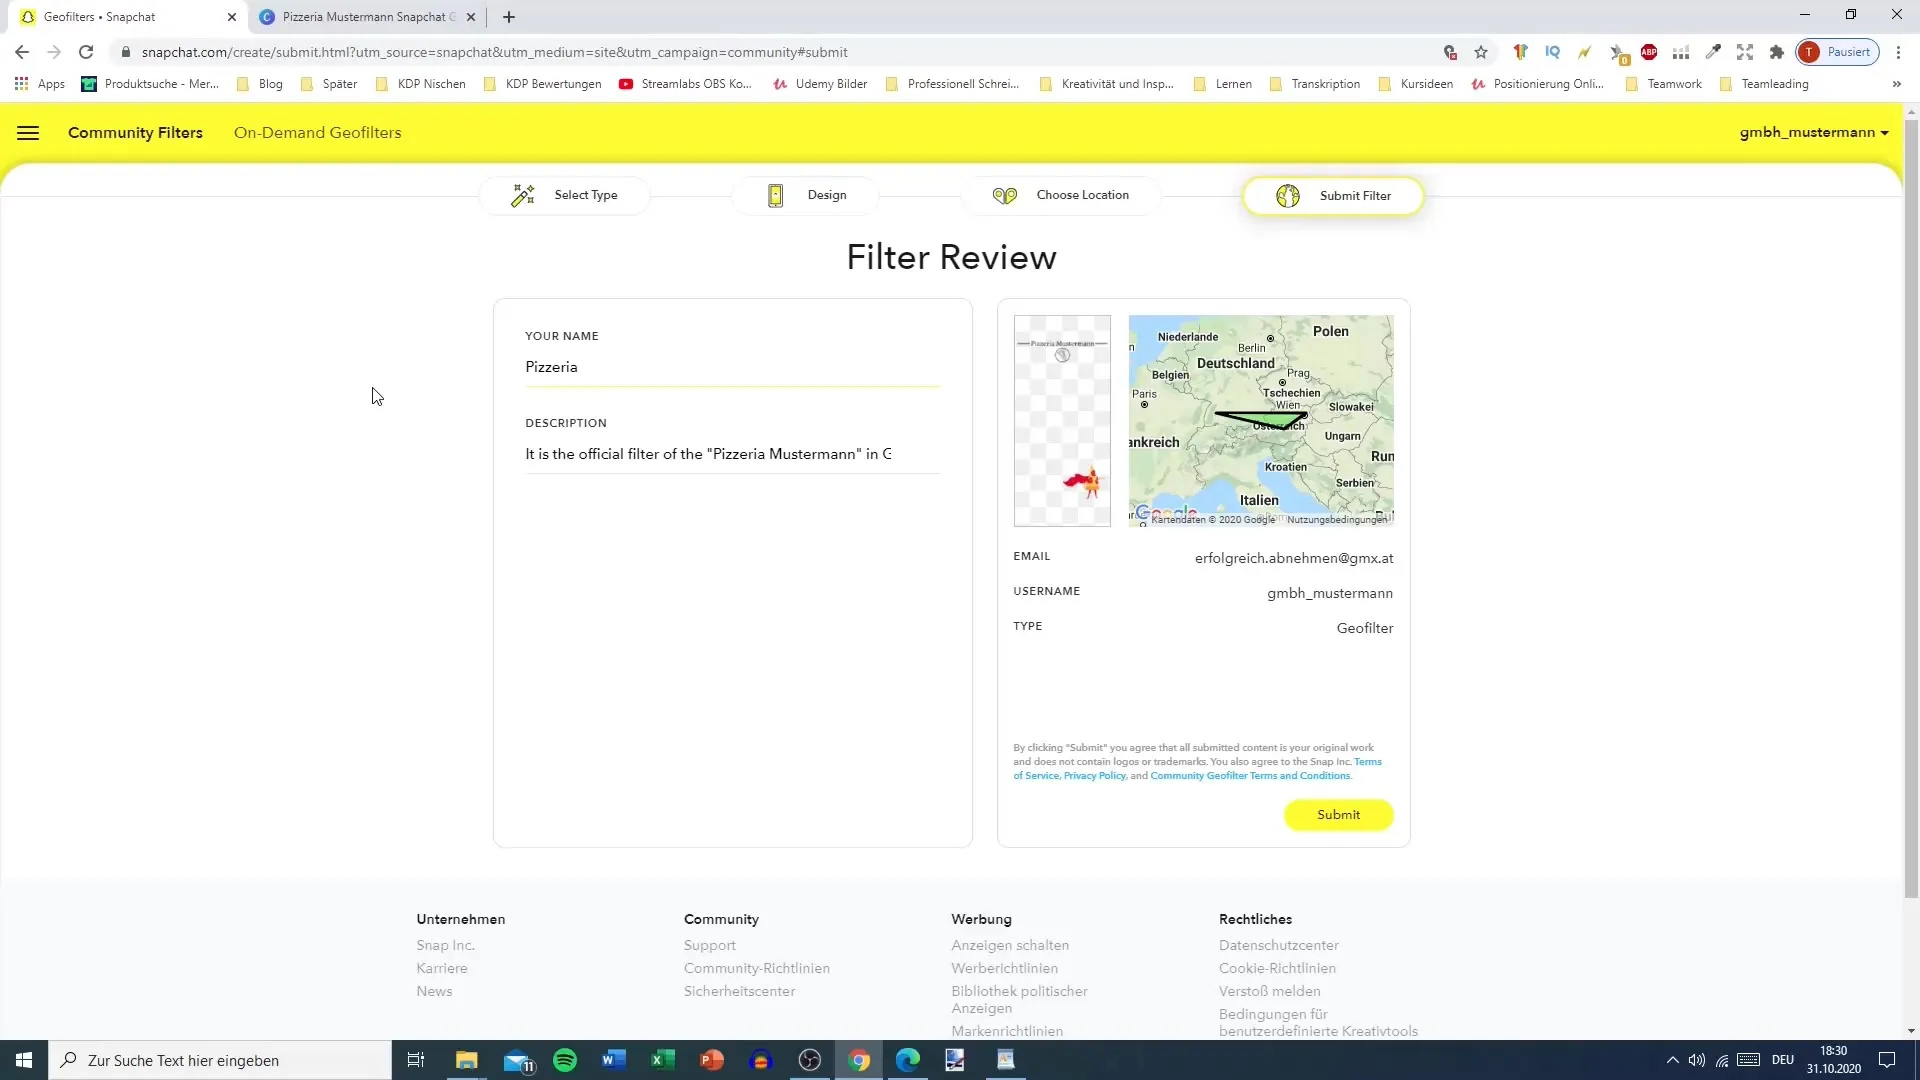Image resolution: width=1920 pixels, height=1080 pixels.
Task: Click the Description text field
Action: (732, 454)
